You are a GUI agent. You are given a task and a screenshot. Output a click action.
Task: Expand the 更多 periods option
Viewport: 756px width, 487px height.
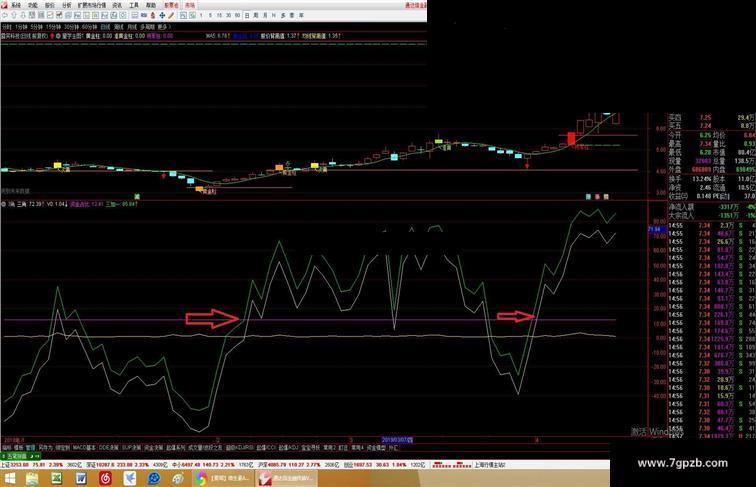pos(163,27)
